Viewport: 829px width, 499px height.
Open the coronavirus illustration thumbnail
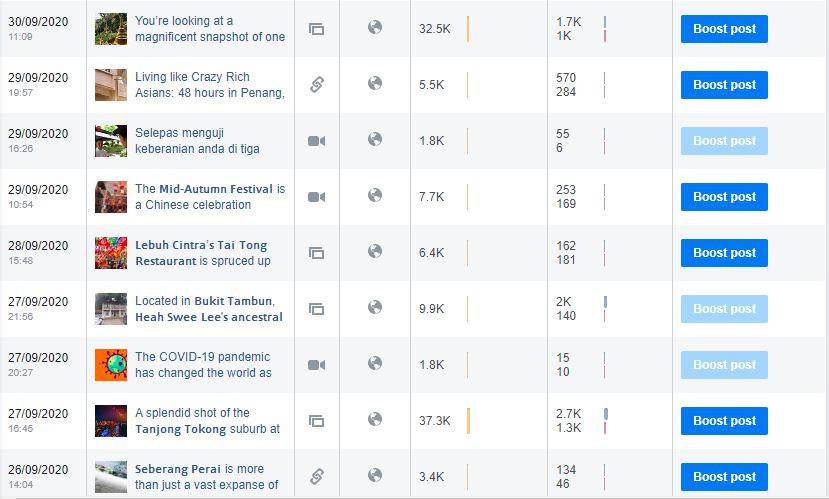(111, 365)
